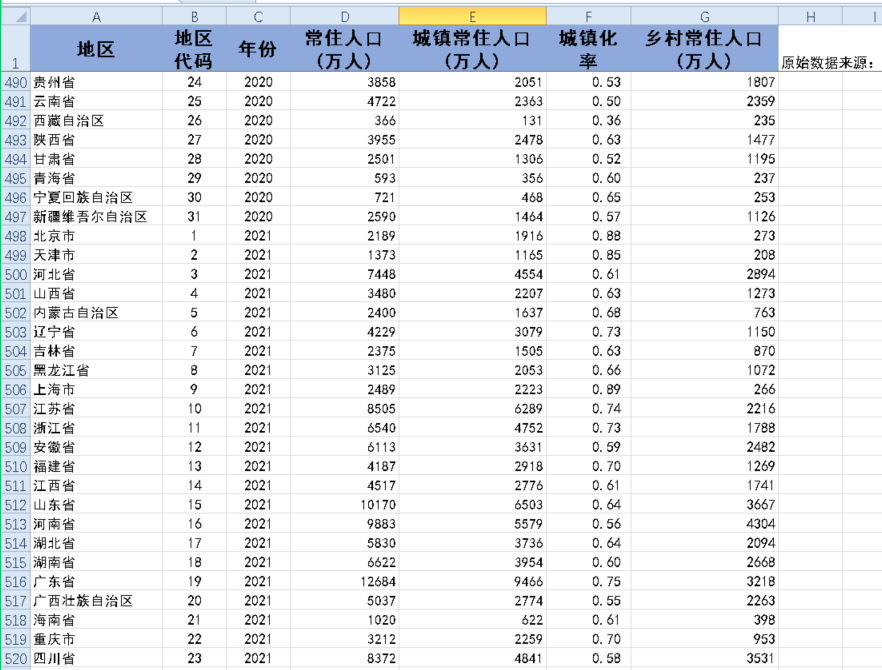Click the 城镇化率 header cell

click(588, 48)
